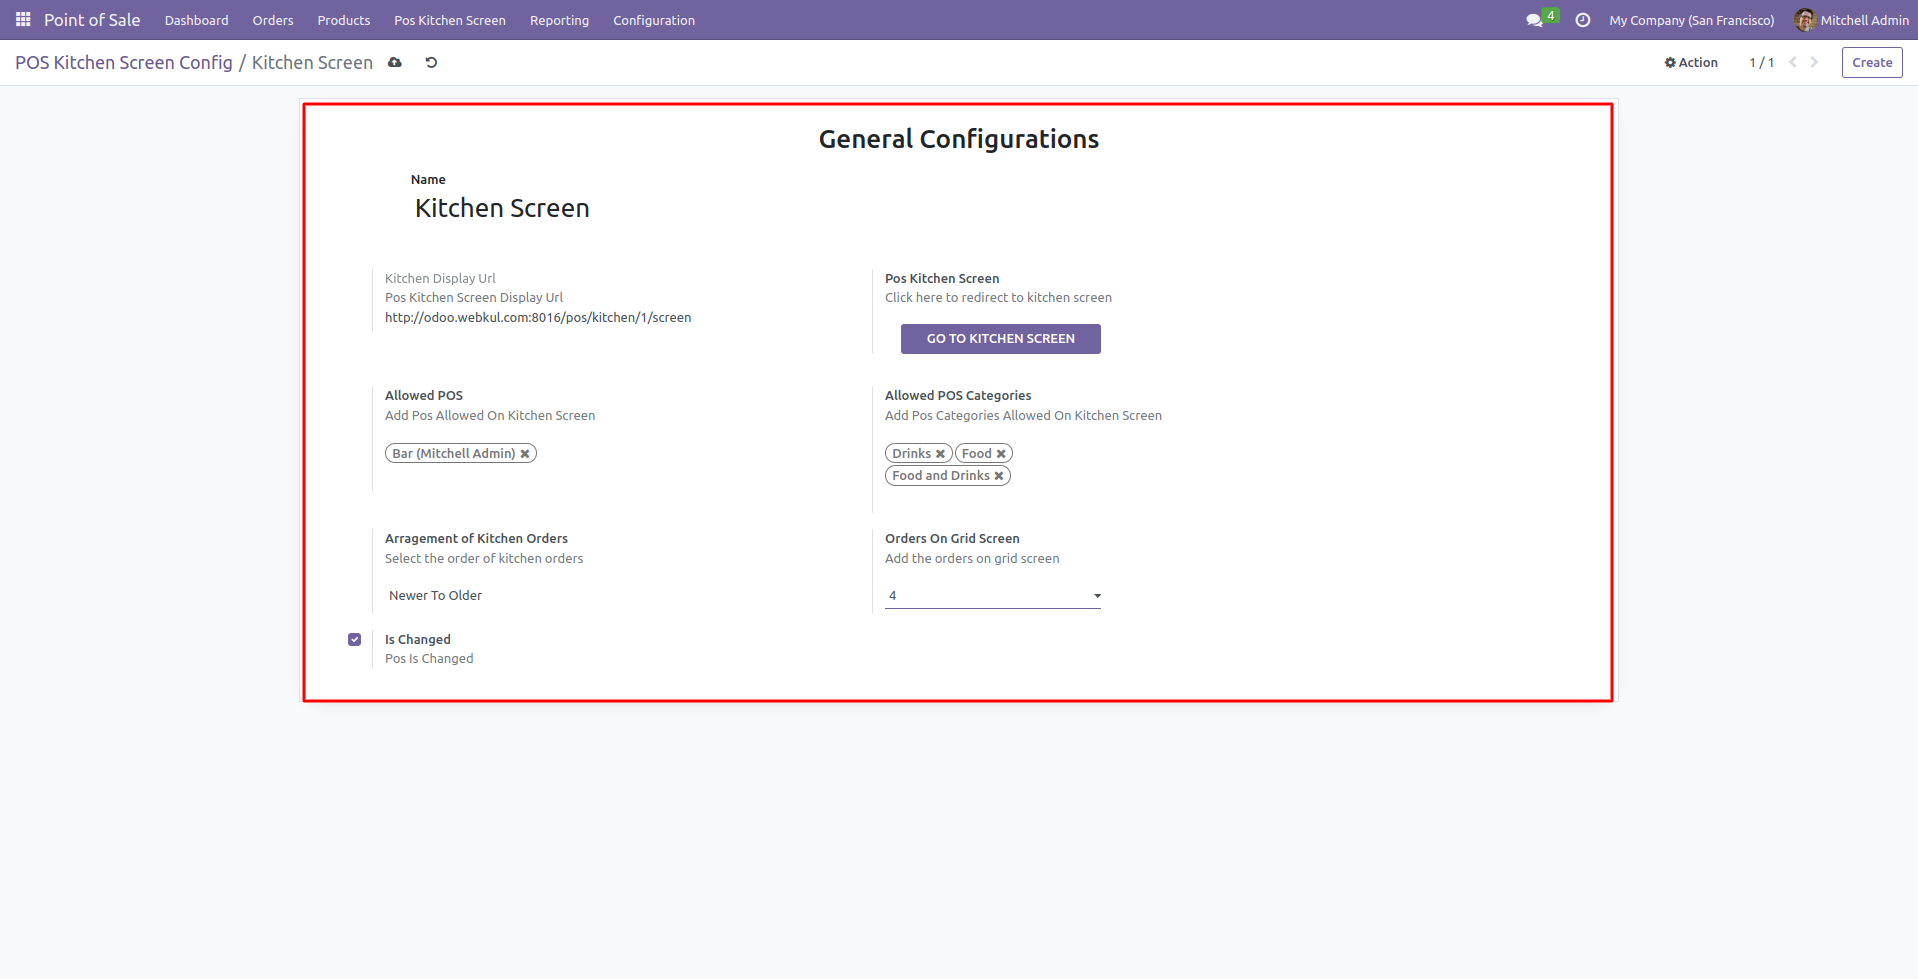Click the Create button
This screenshot has height=979, width=1918.
click(x=1872, y=62)
